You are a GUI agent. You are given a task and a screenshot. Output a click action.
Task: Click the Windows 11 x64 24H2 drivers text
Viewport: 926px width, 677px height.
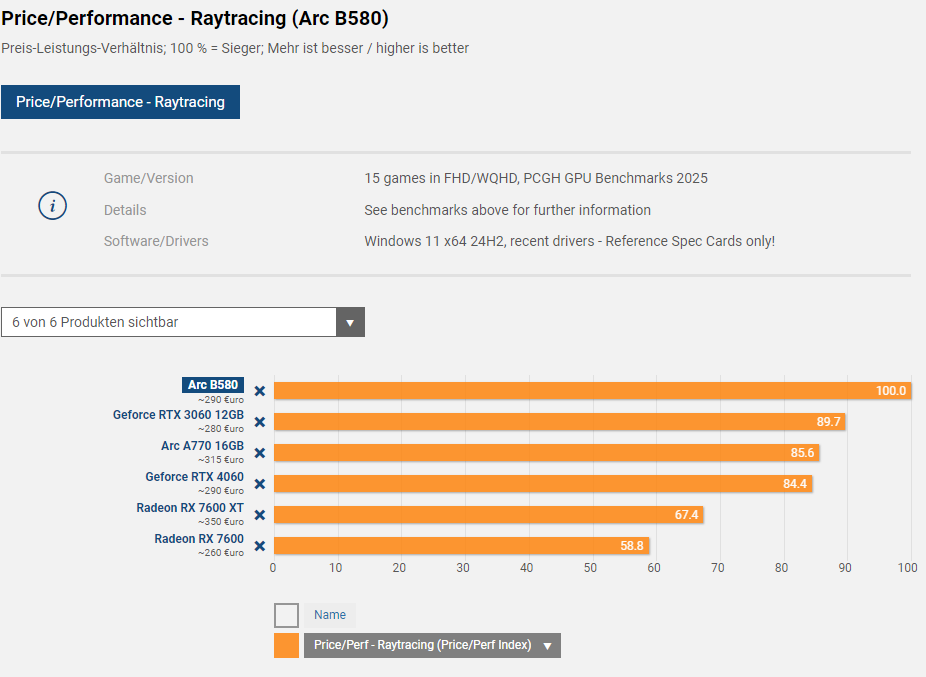[x=569, y=241]
